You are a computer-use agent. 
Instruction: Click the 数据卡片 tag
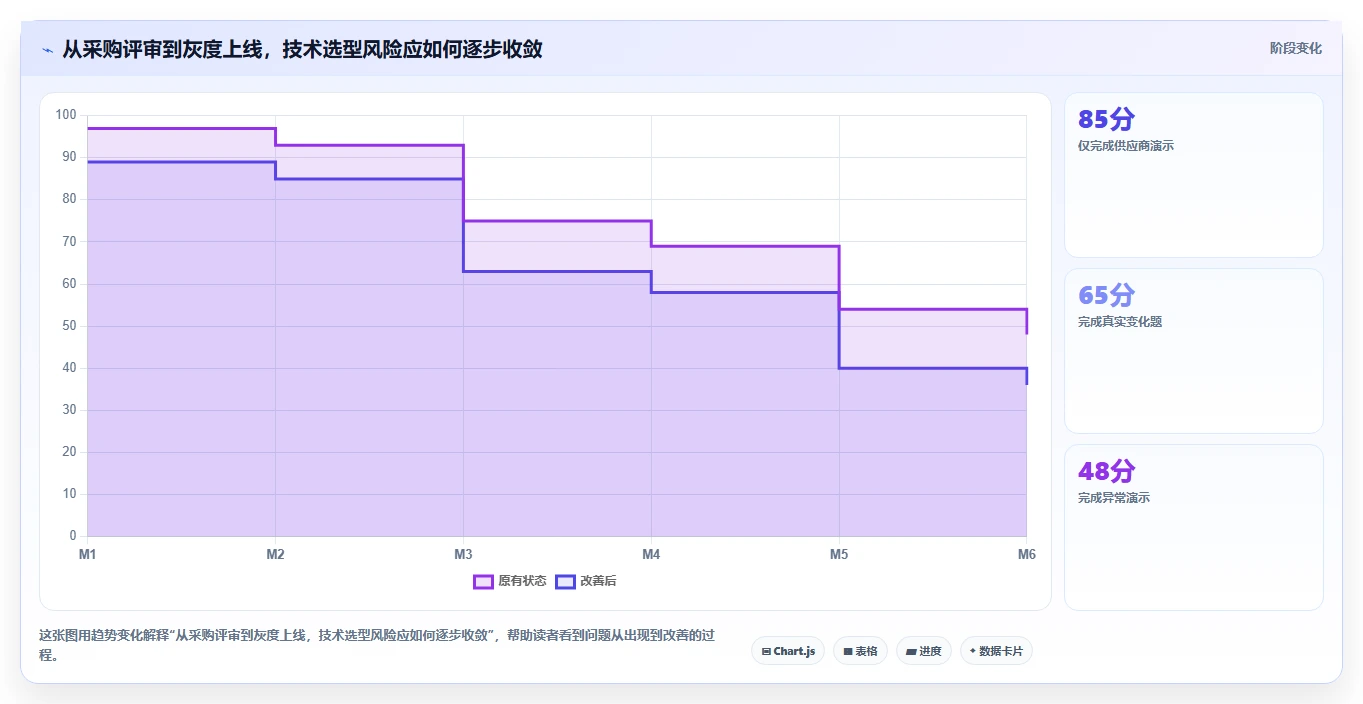point(996,651)
